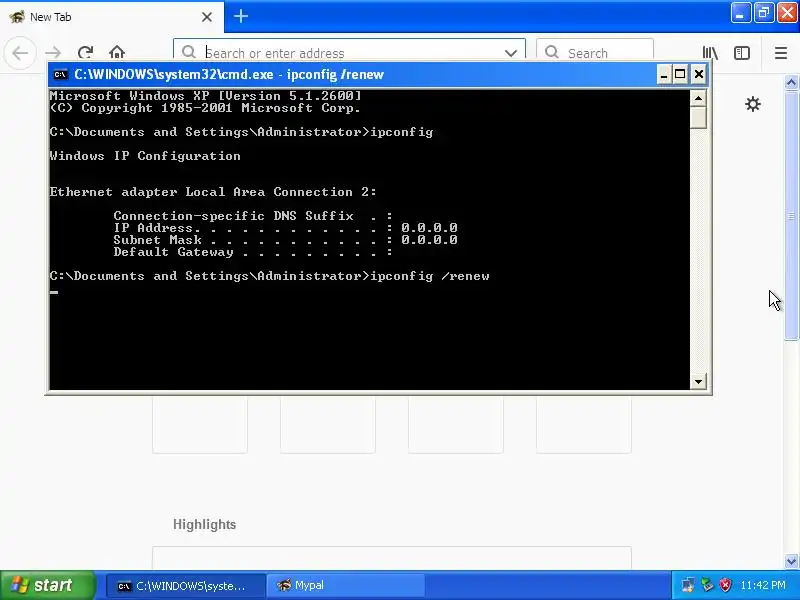This screenshot has width=800, height=600.
Task: Click the network connection tray icon
Action: [688, 585]
